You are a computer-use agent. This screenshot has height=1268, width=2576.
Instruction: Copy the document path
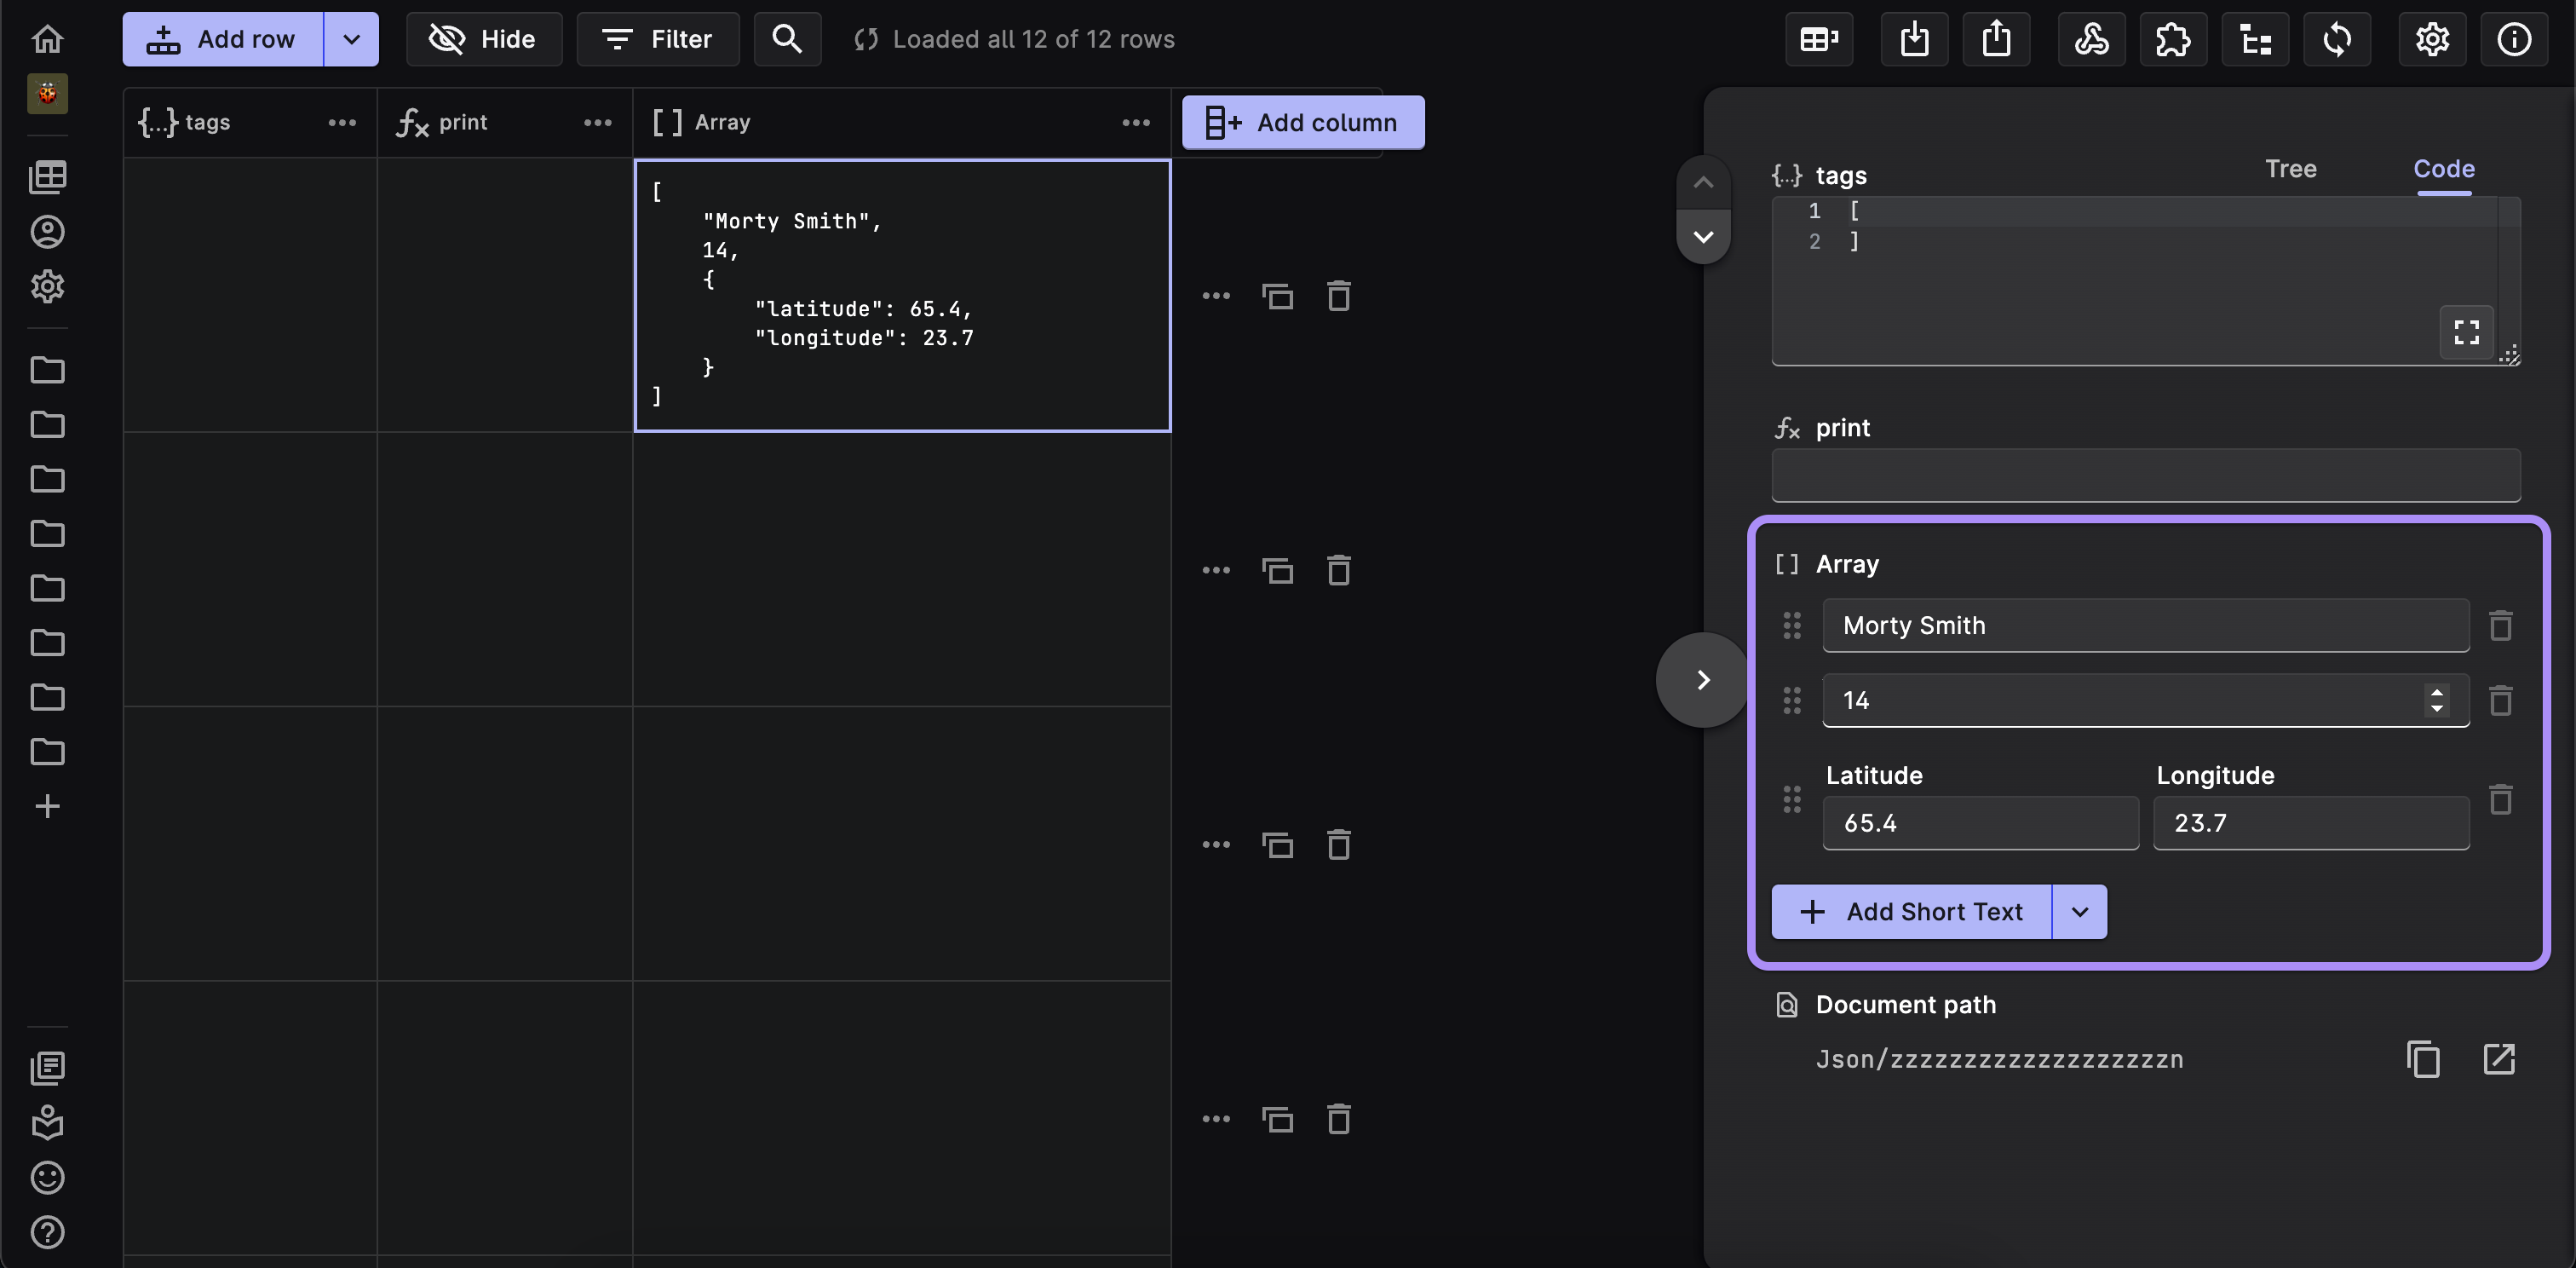tap(2423, 1059)
